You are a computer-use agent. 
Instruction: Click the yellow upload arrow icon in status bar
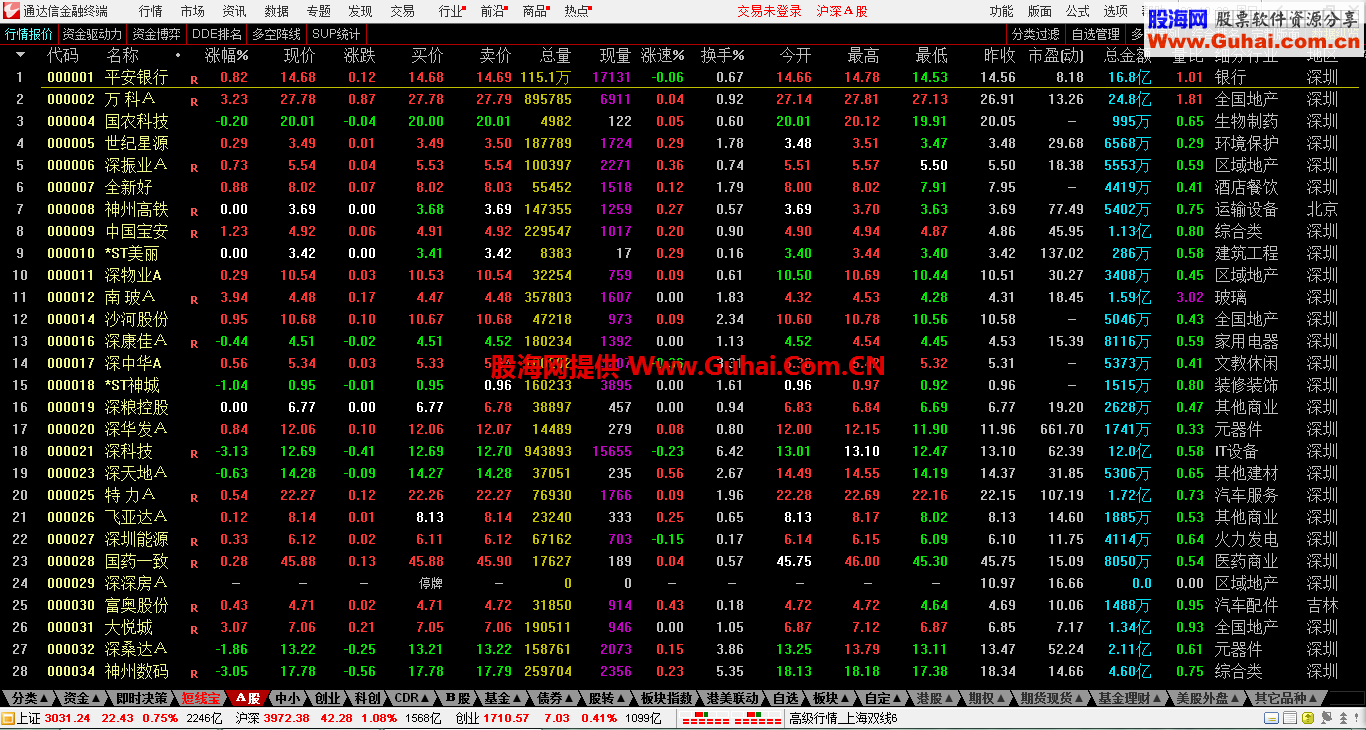1308,718
